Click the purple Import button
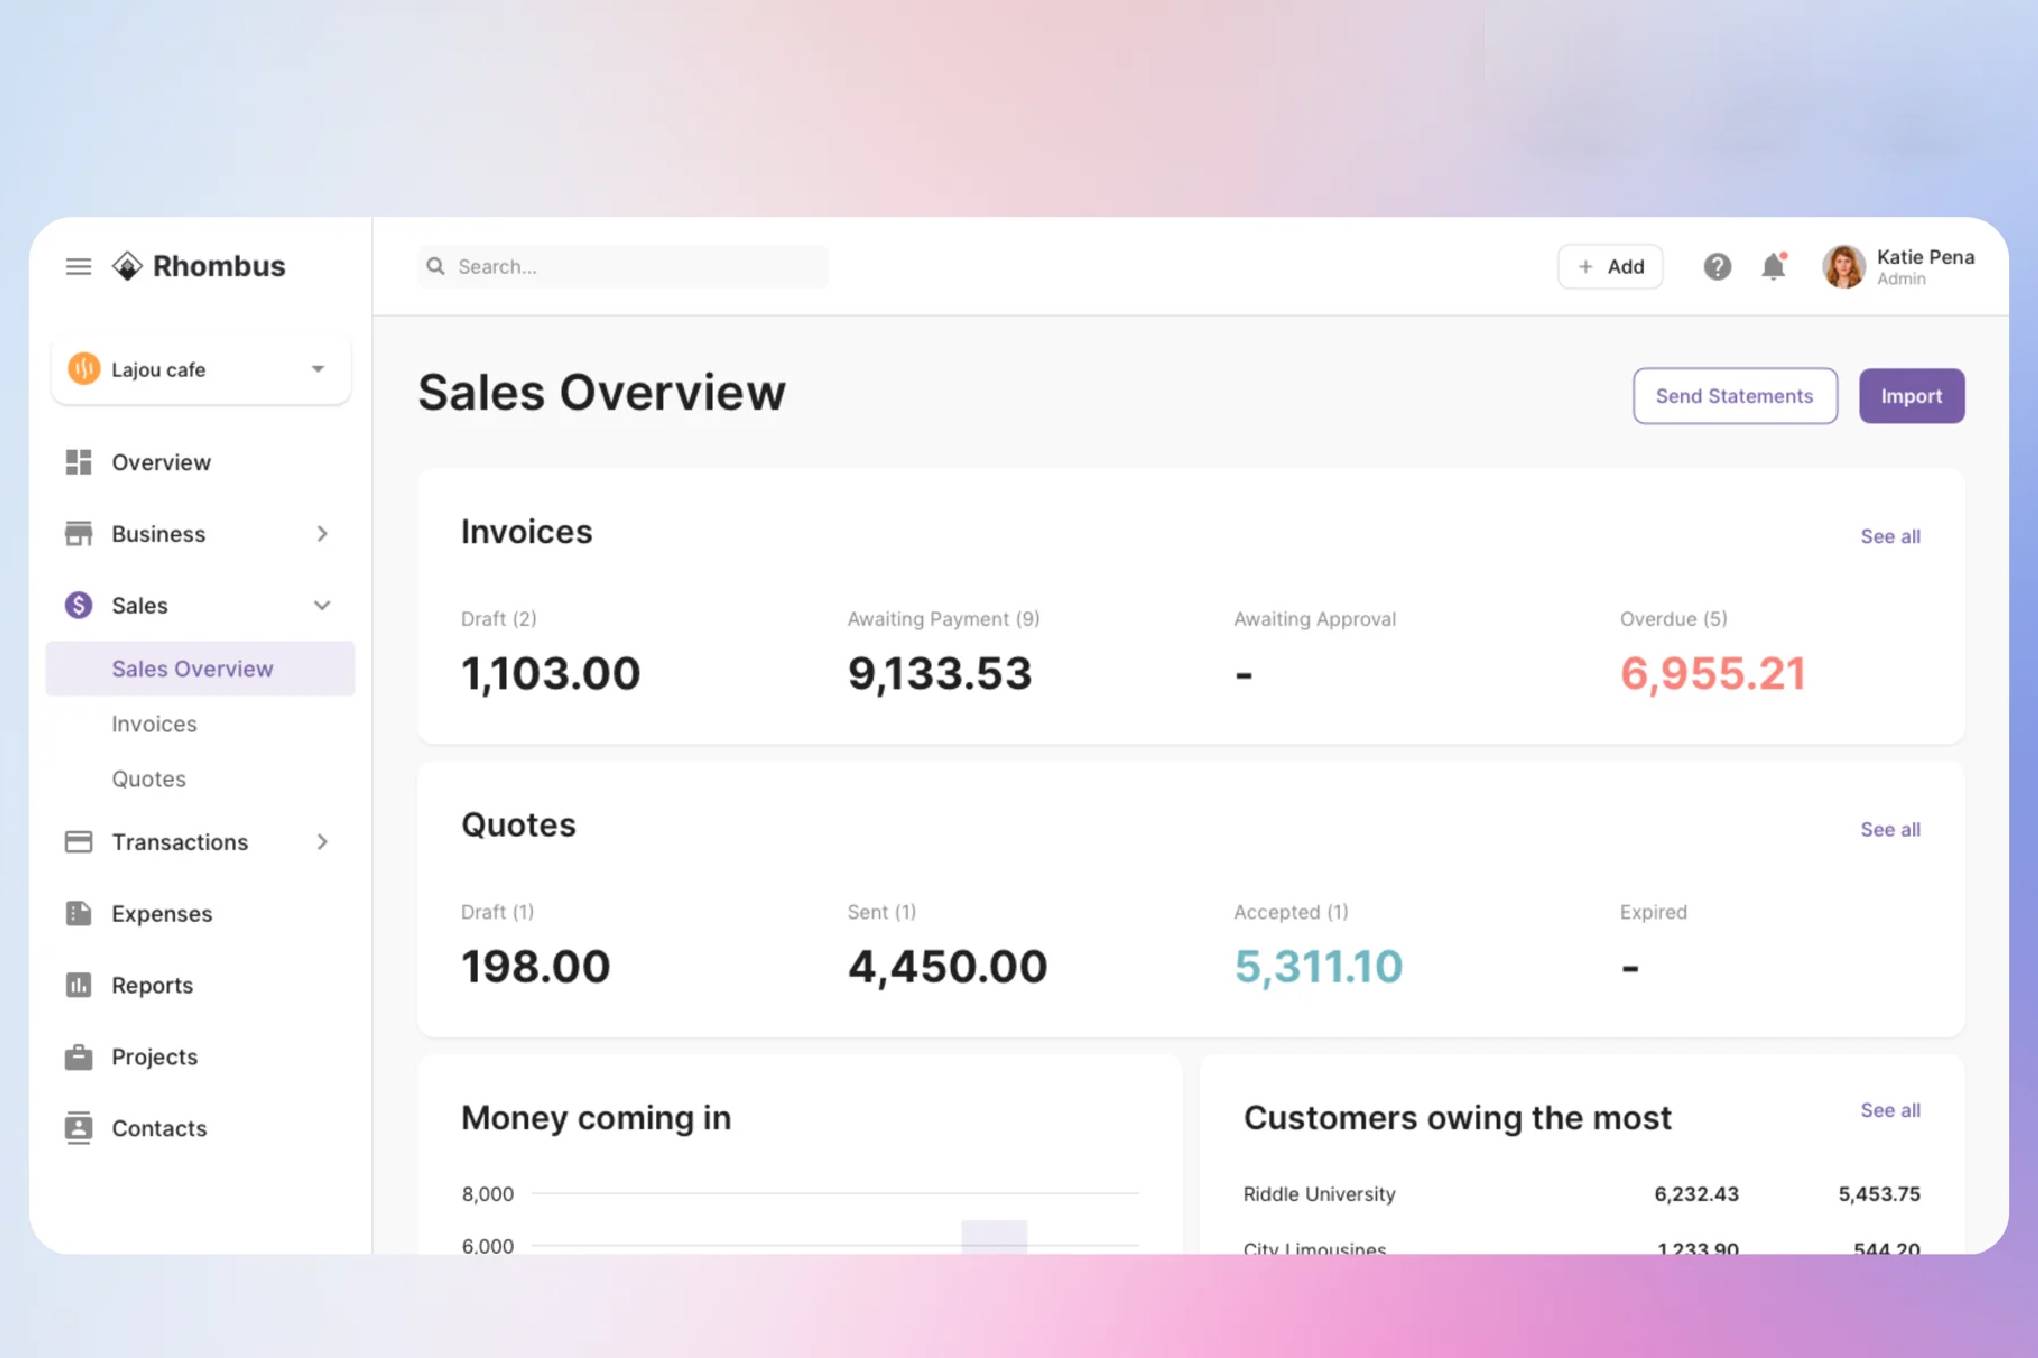The width and height of the screenshot is (2038, 1358). click(1910, 396)
